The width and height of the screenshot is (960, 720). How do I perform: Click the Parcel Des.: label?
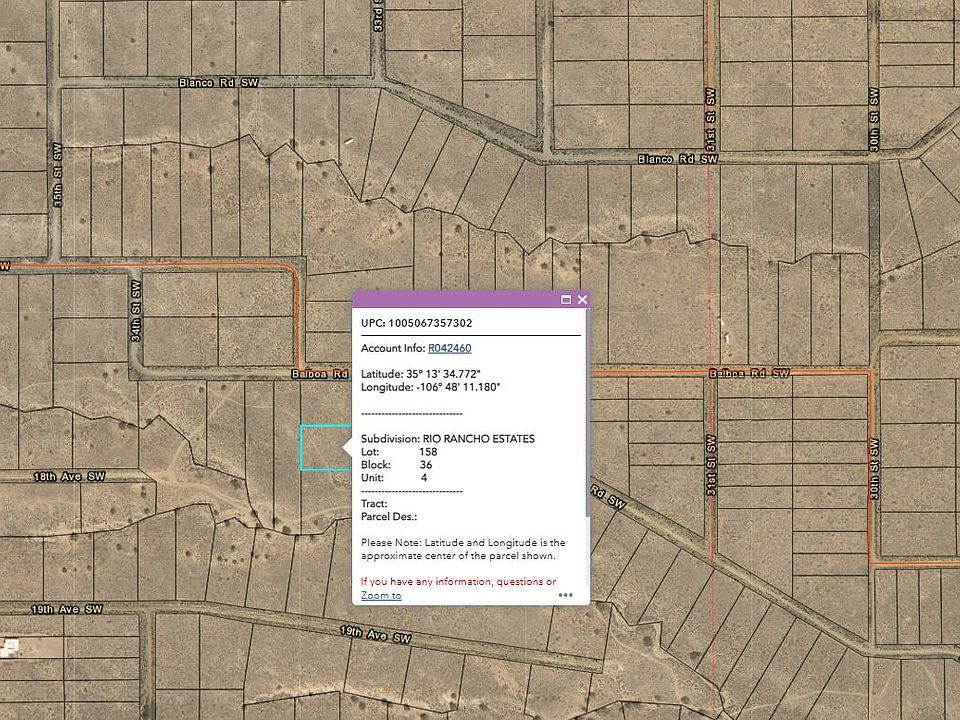coord(389,517)
